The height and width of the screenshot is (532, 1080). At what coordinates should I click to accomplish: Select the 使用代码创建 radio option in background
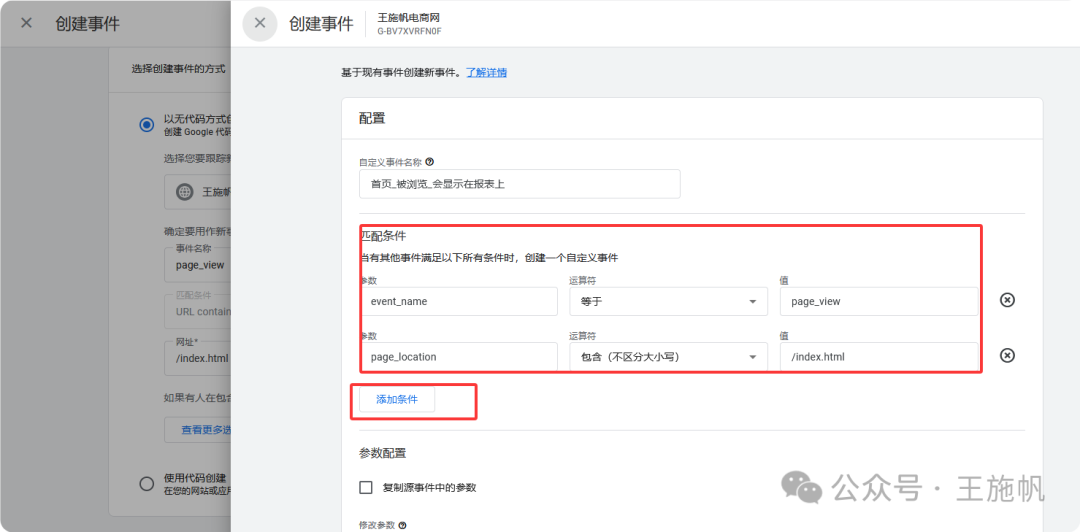(146, 484)
